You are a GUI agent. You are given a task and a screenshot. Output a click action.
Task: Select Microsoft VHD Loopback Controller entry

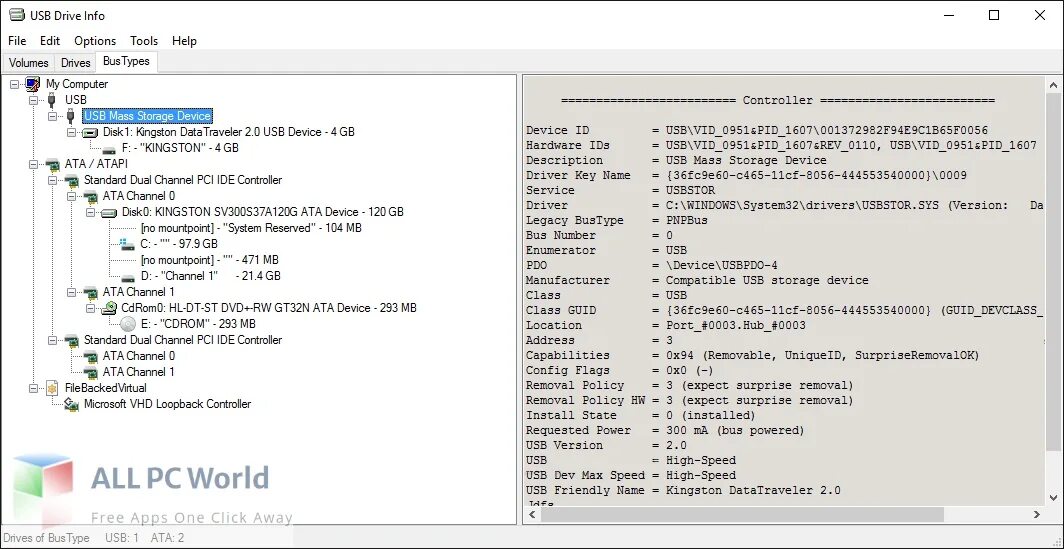tap(167, 404)
